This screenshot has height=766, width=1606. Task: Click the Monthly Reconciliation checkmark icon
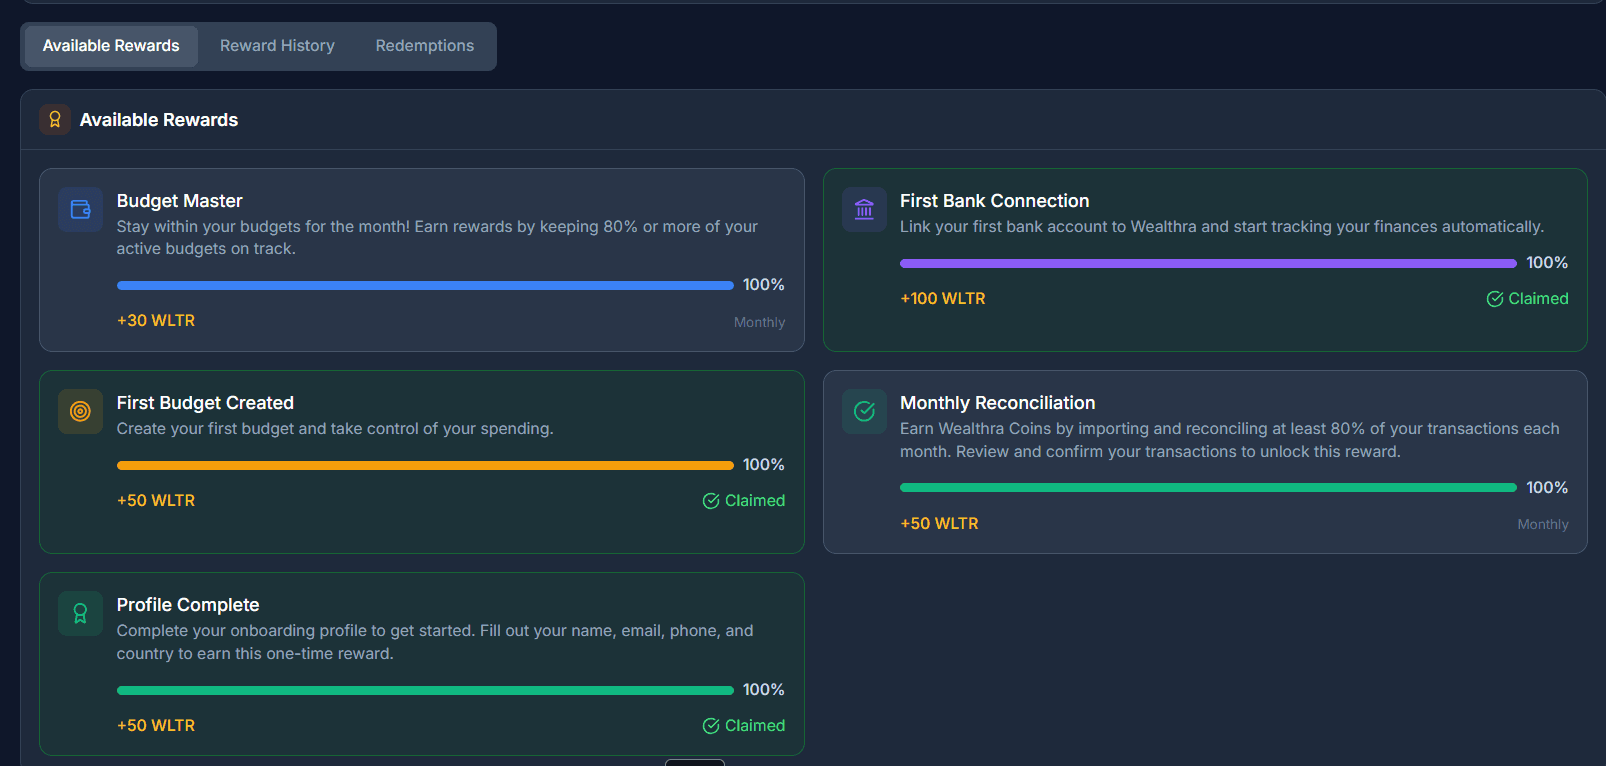[864, 412]
